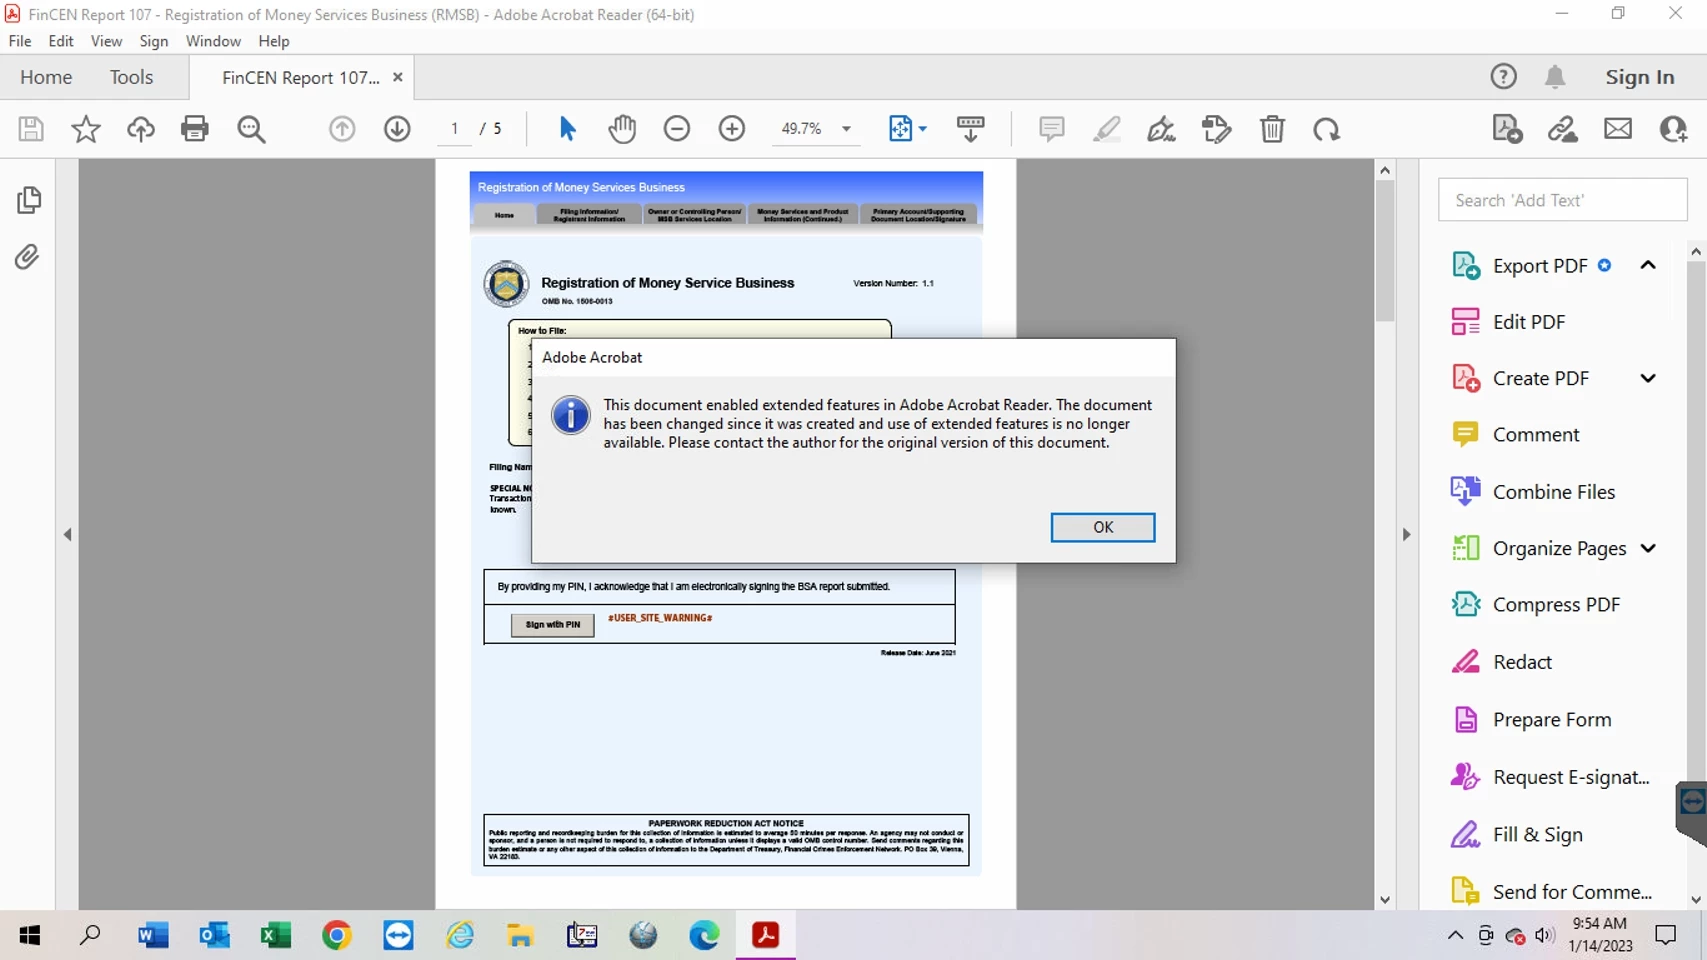
Task: Click the Sign with PIN button
Action: [x=552, y=624]
